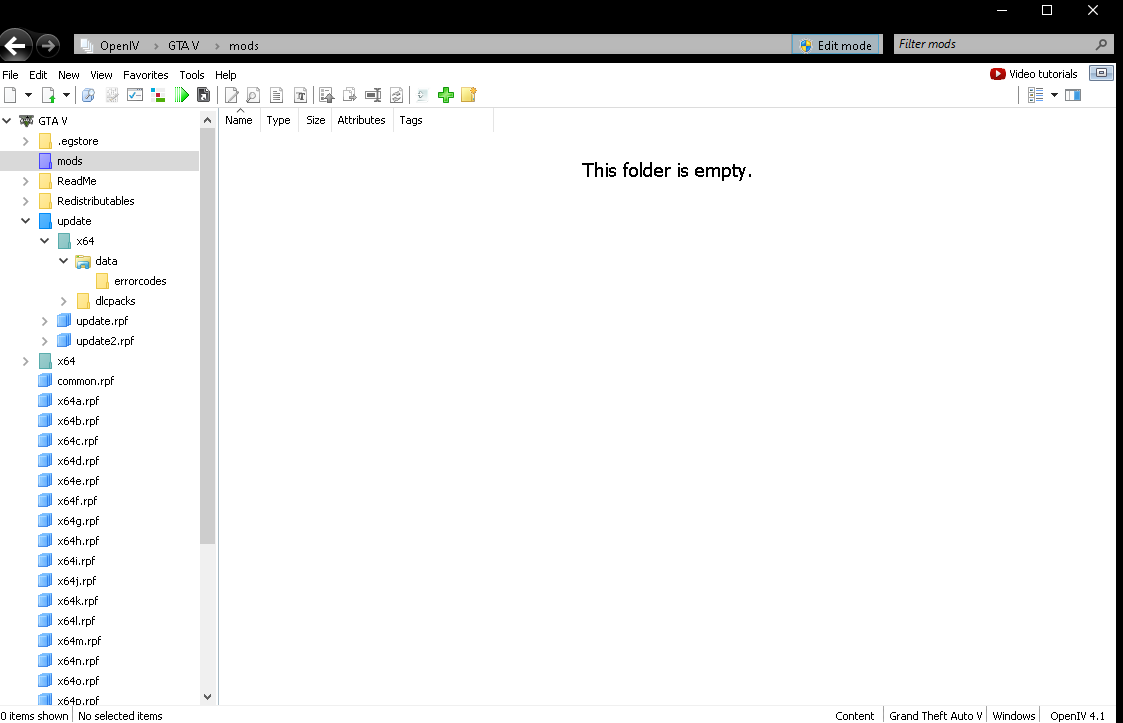
Task: Click the greyed-out grid pencil toolbar icon
Action: tap(112, 95)
